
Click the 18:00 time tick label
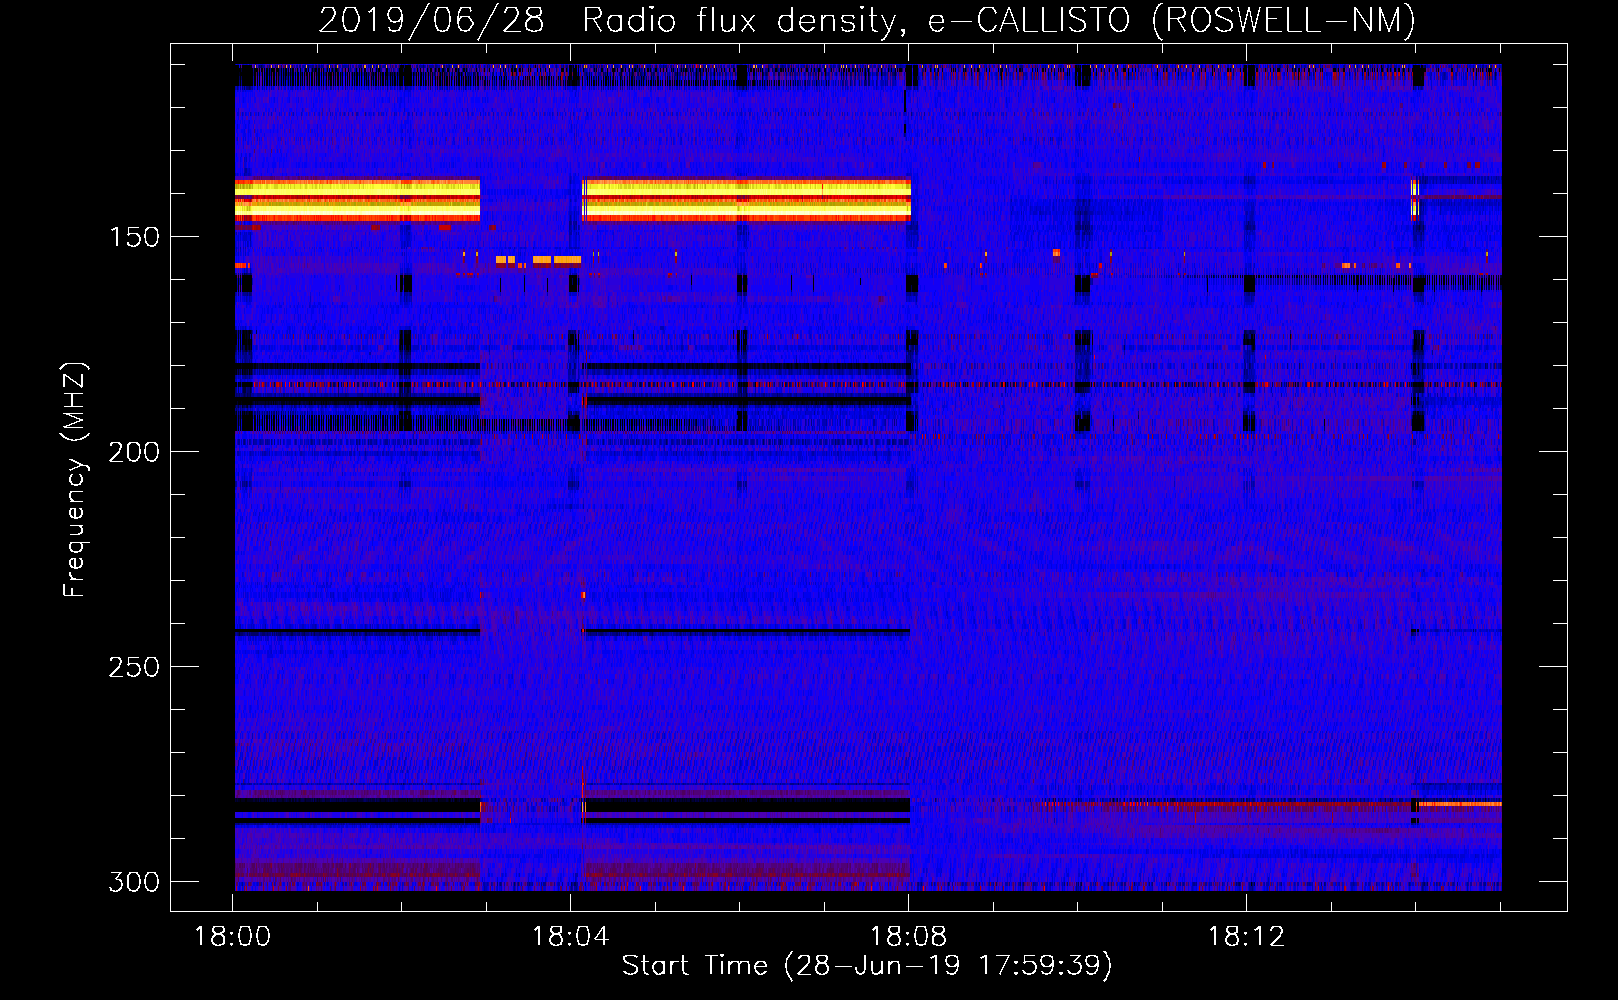click(232, 937)
